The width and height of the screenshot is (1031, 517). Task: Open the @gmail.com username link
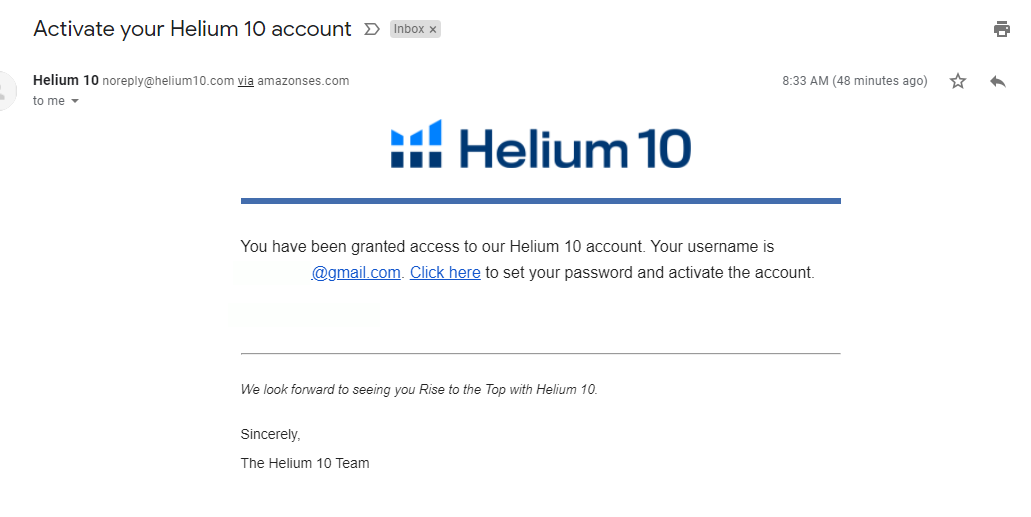coord(356,272)
